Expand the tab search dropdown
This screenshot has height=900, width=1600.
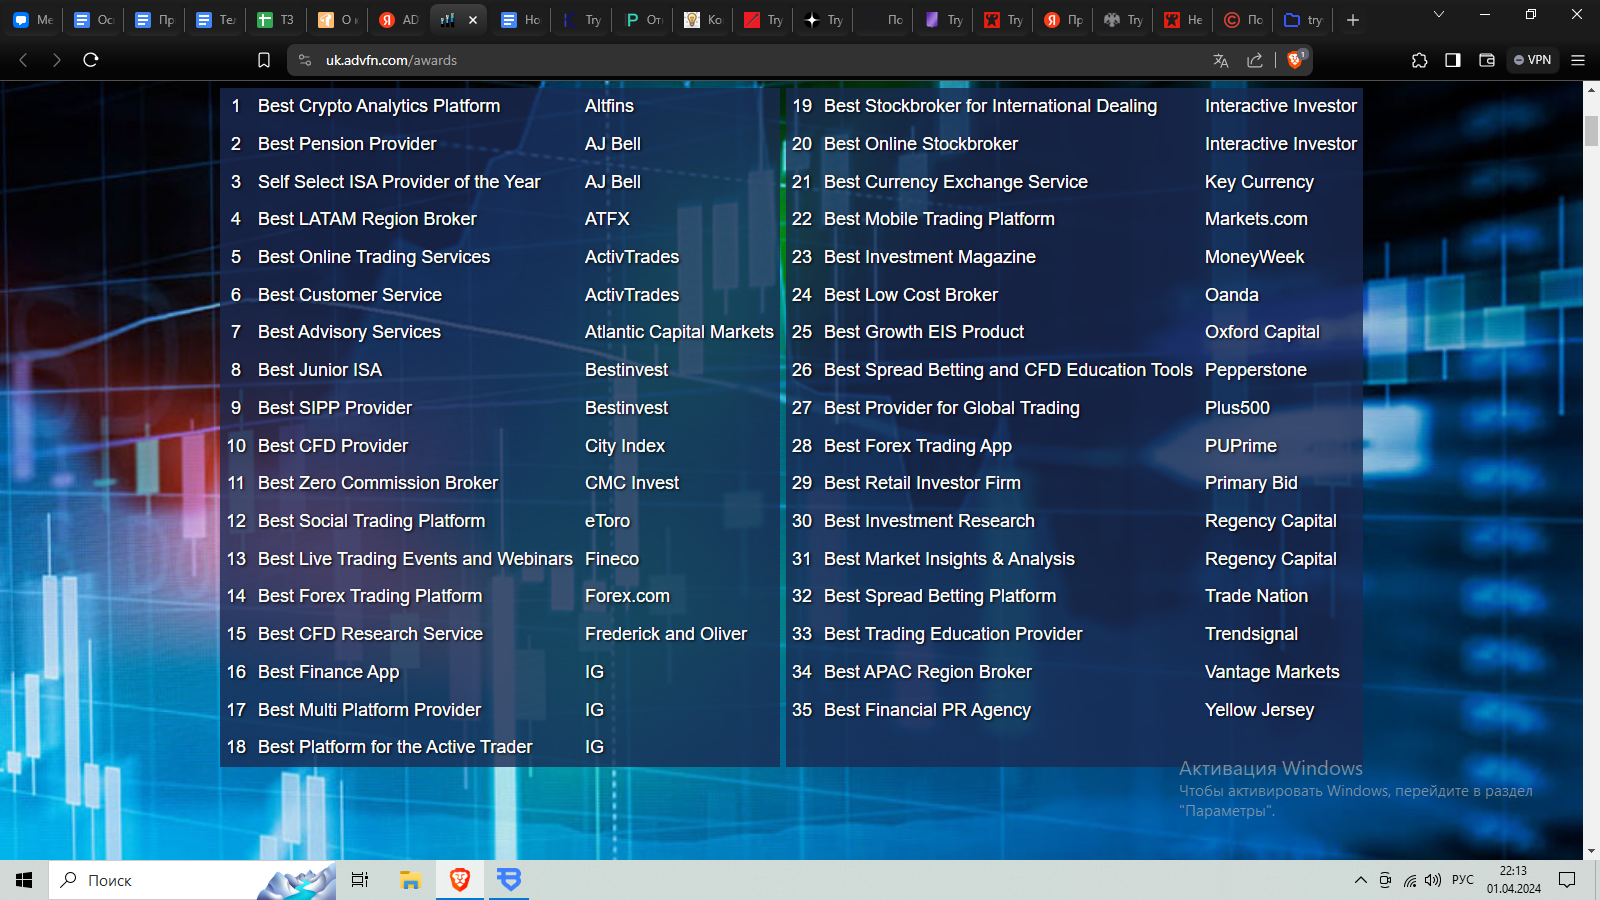pos(1439,14)
